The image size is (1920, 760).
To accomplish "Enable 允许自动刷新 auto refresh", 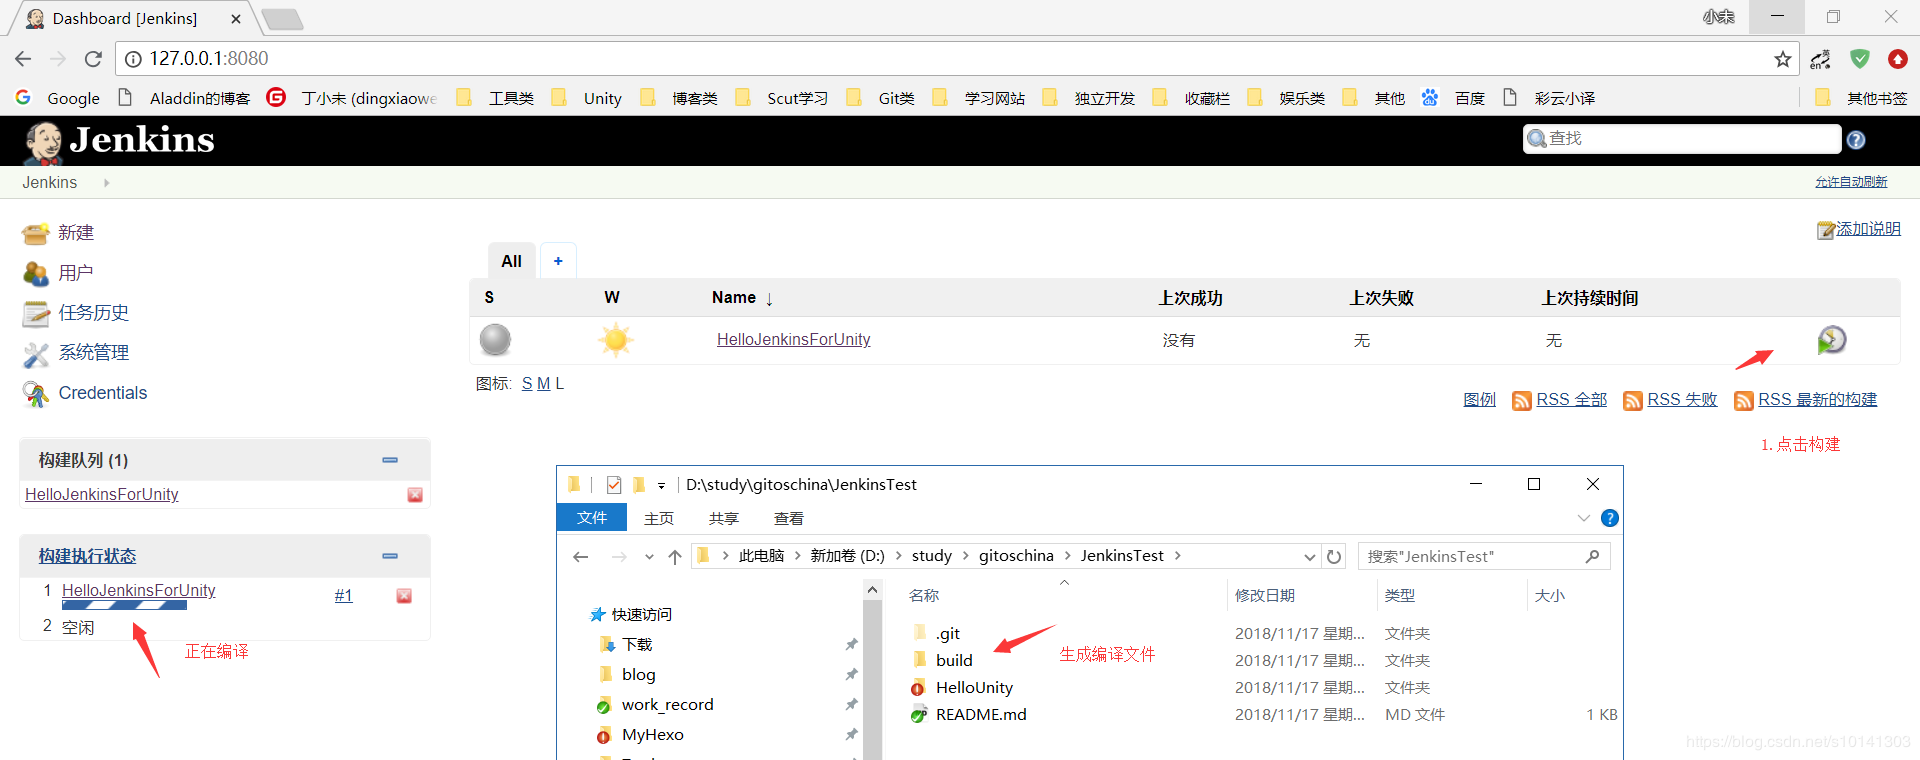I will tap(1850, 182).
